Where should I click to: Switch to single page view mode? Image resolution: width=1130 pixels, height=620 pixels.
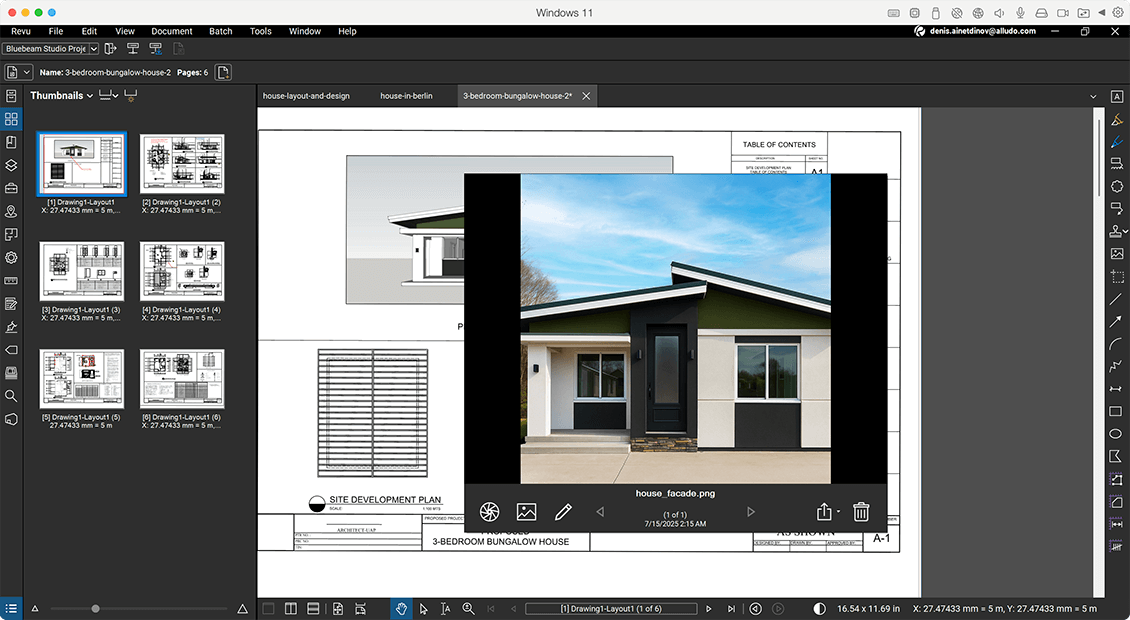(x=267, y=608)
